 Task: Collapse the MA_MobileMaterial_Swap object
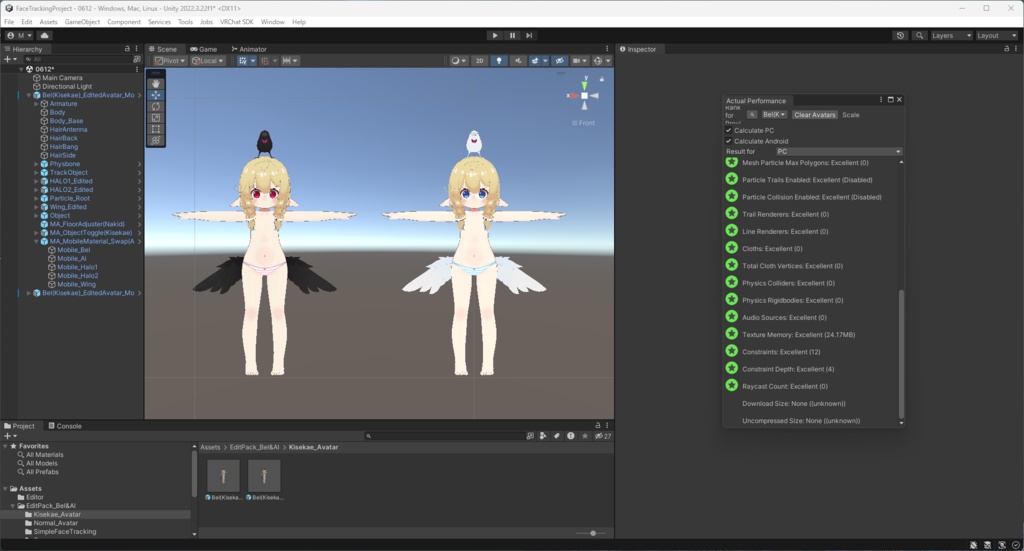pos(37,241)
